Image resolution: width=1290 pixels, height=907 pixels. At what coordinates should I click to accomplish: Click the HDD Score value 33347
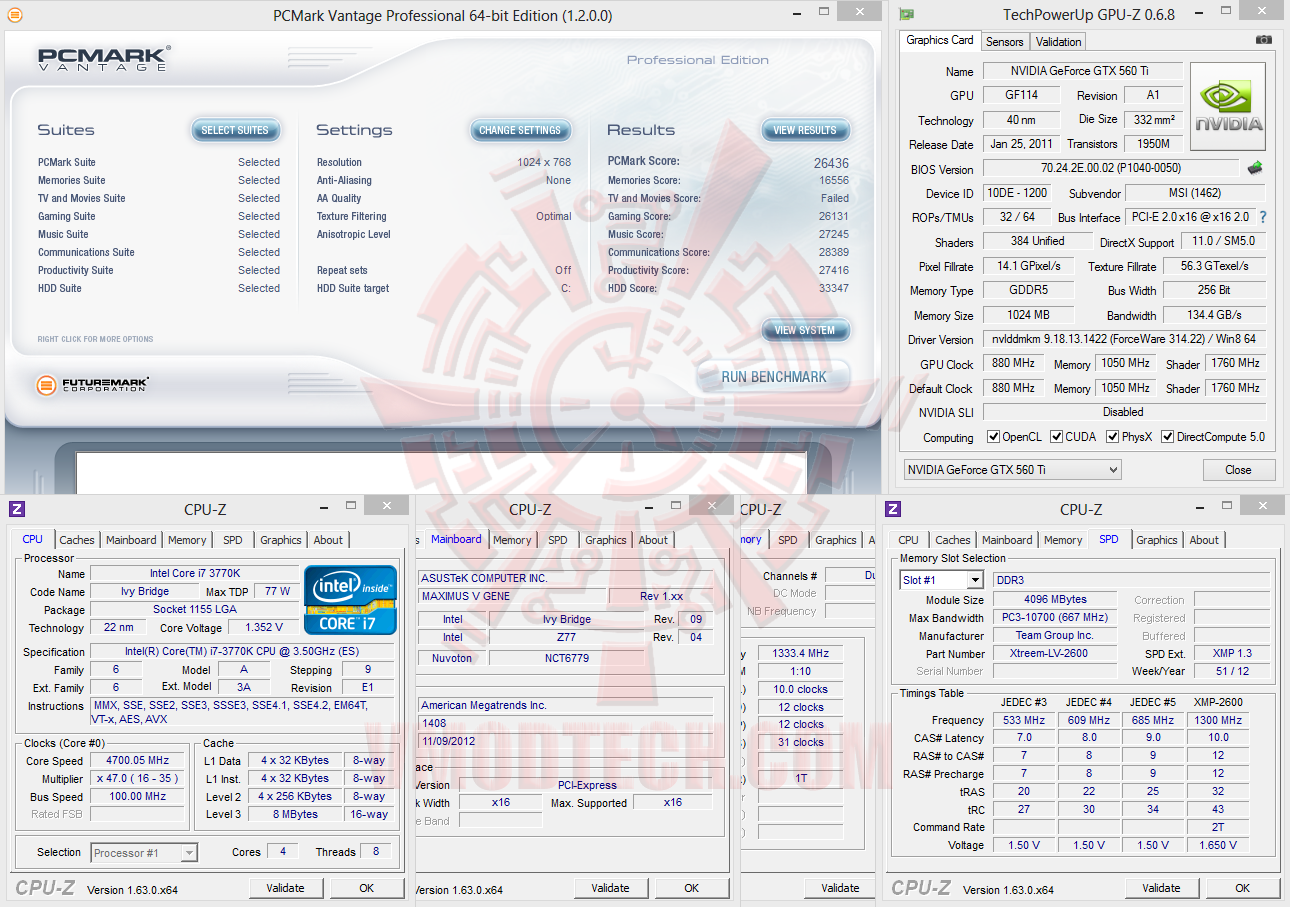[833, 288]
